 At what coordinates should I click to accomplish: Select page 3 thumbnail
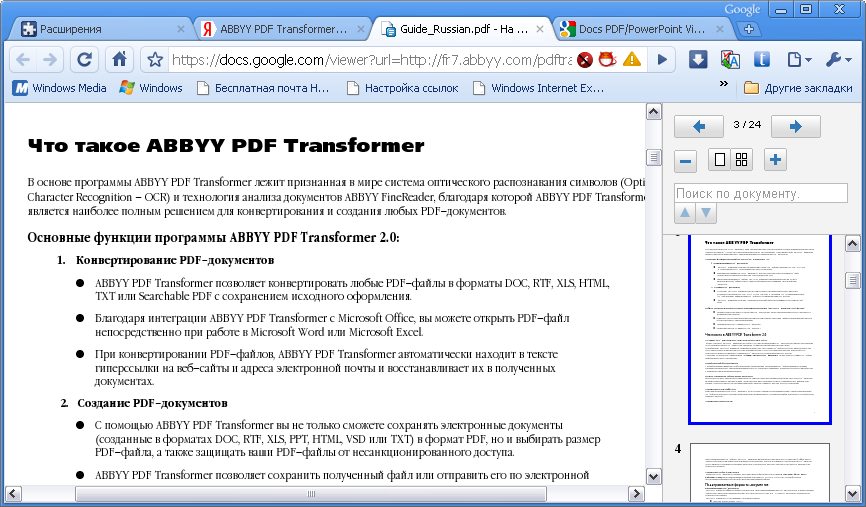coord(759,329)
